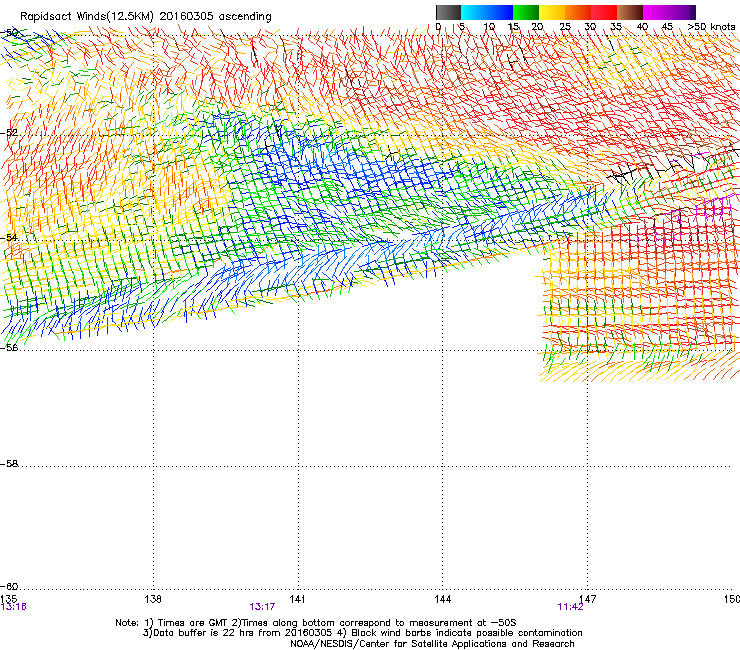Click the latitude label '-52'

click(9, 133)
